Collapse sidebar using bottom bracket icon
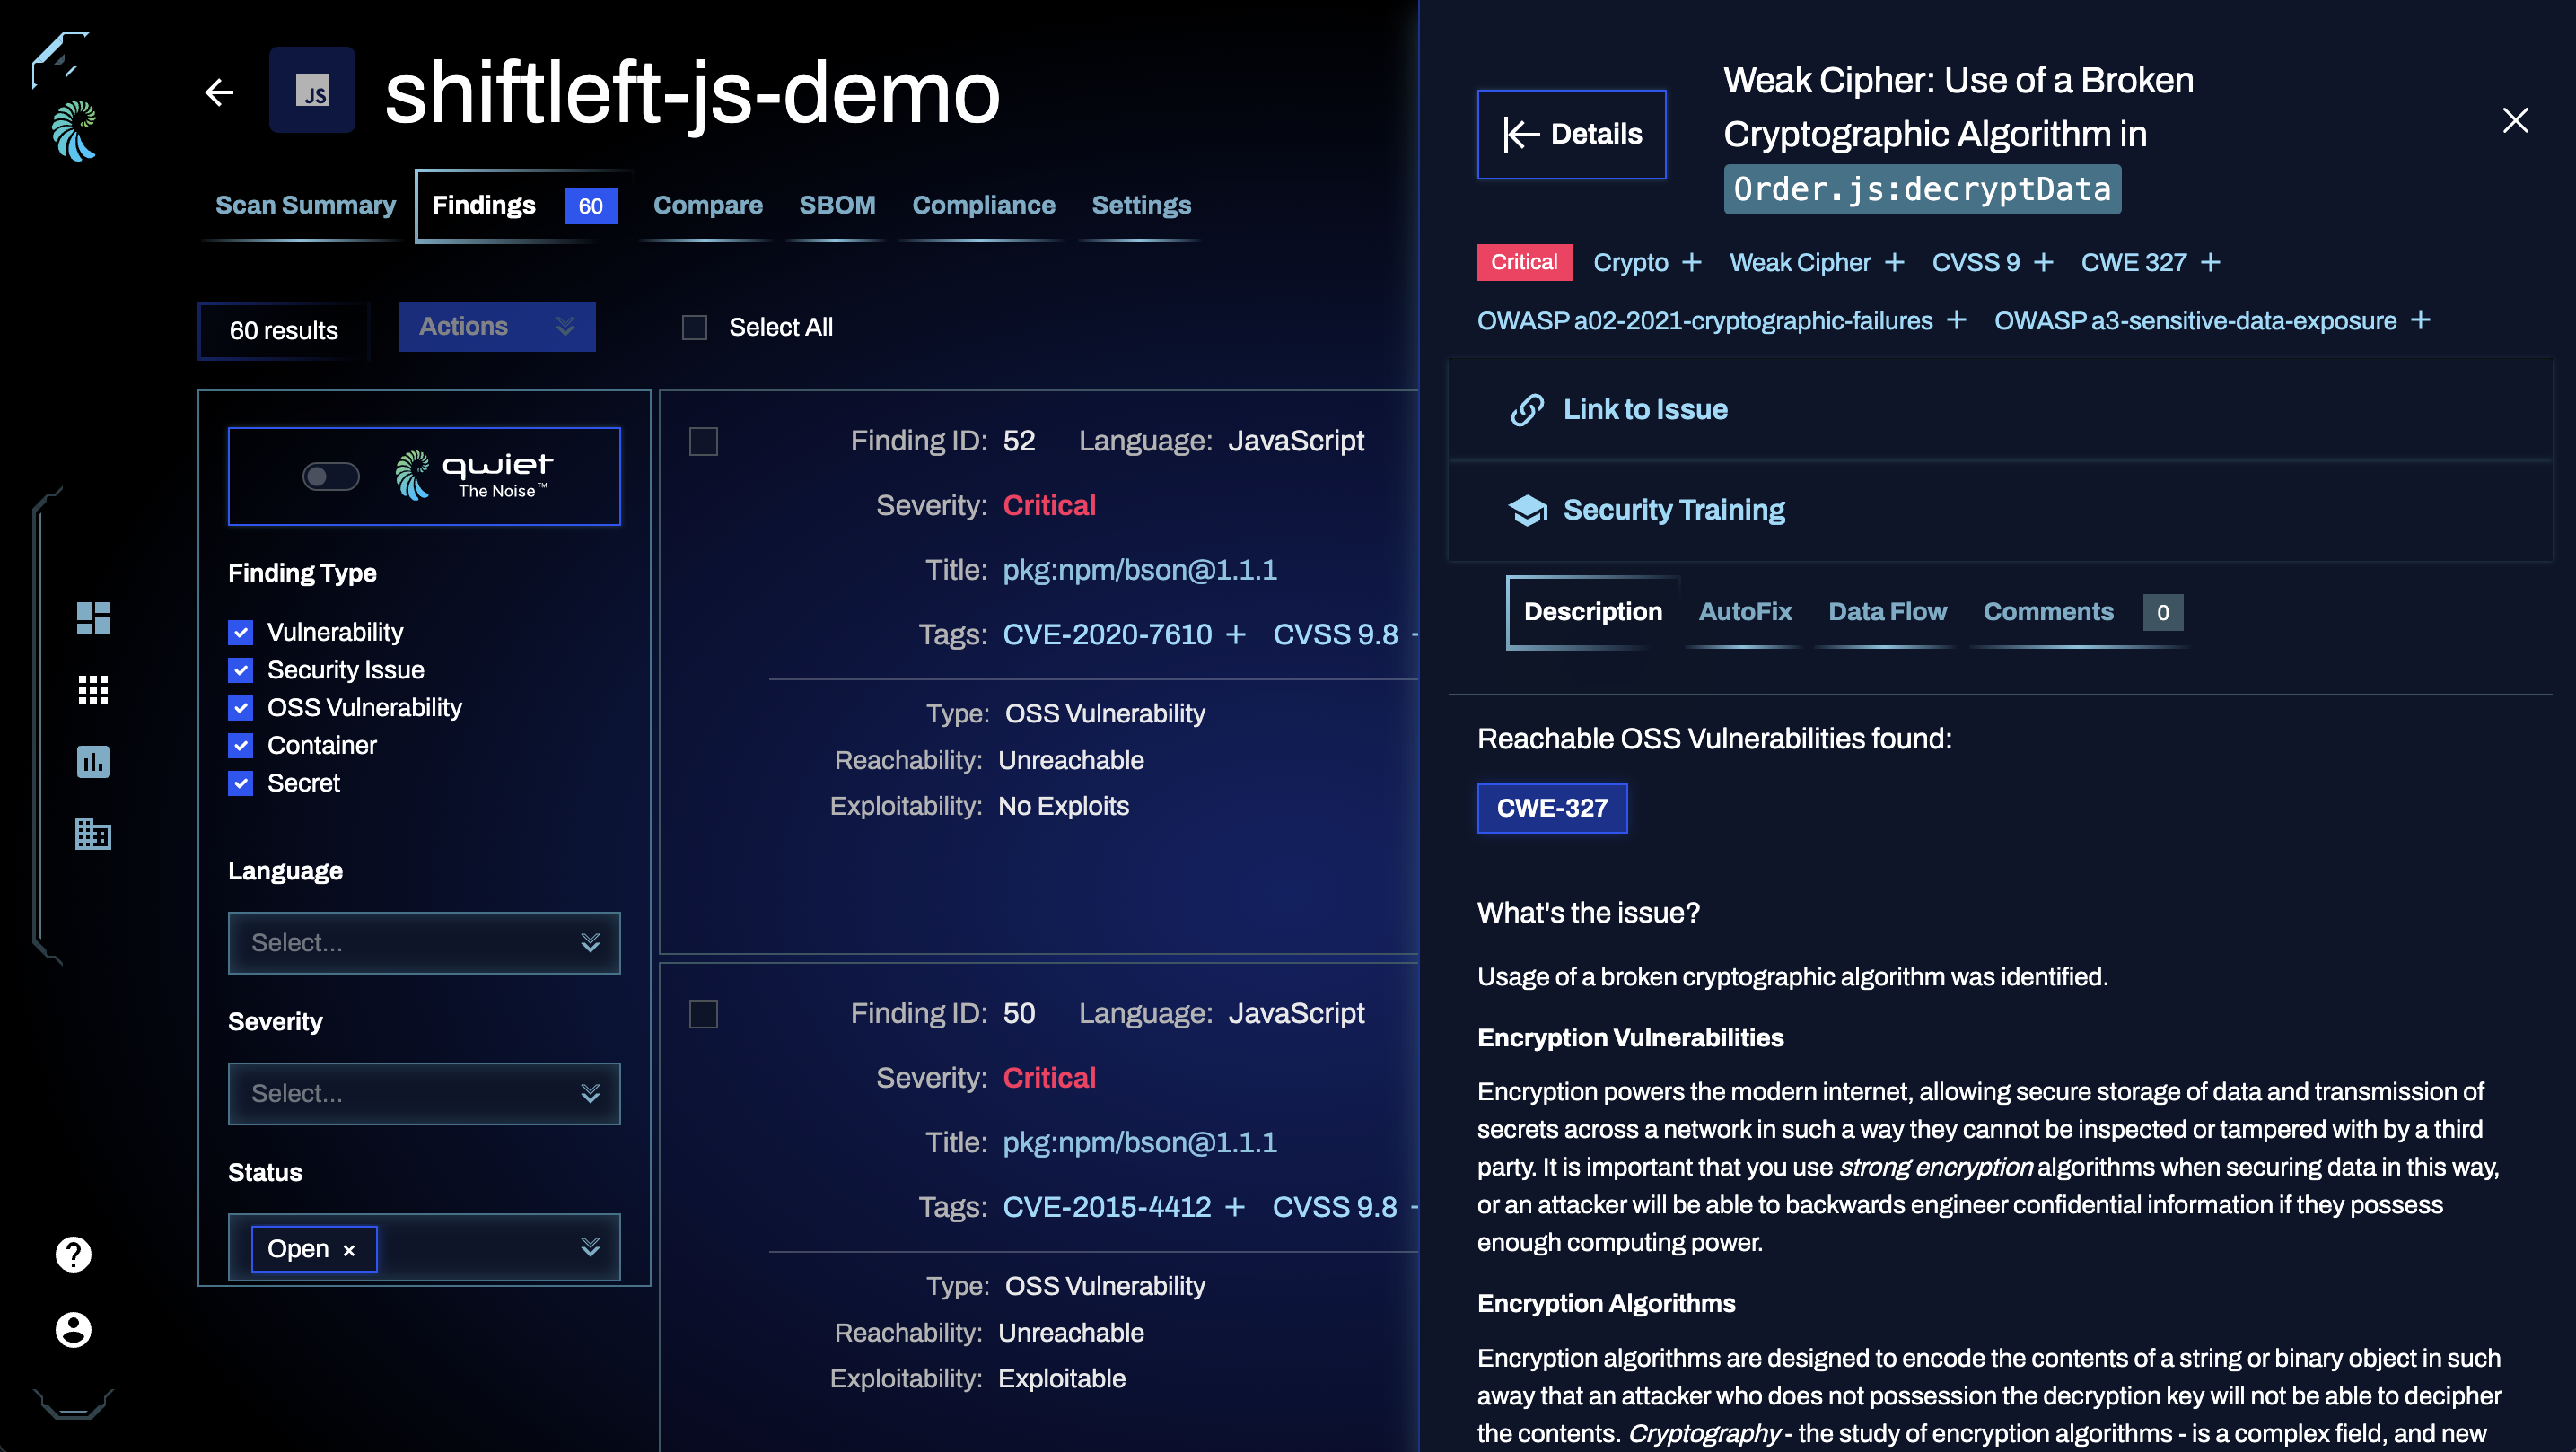The height and width of the screenshot is (1452, 2576). pos(73,1403)
